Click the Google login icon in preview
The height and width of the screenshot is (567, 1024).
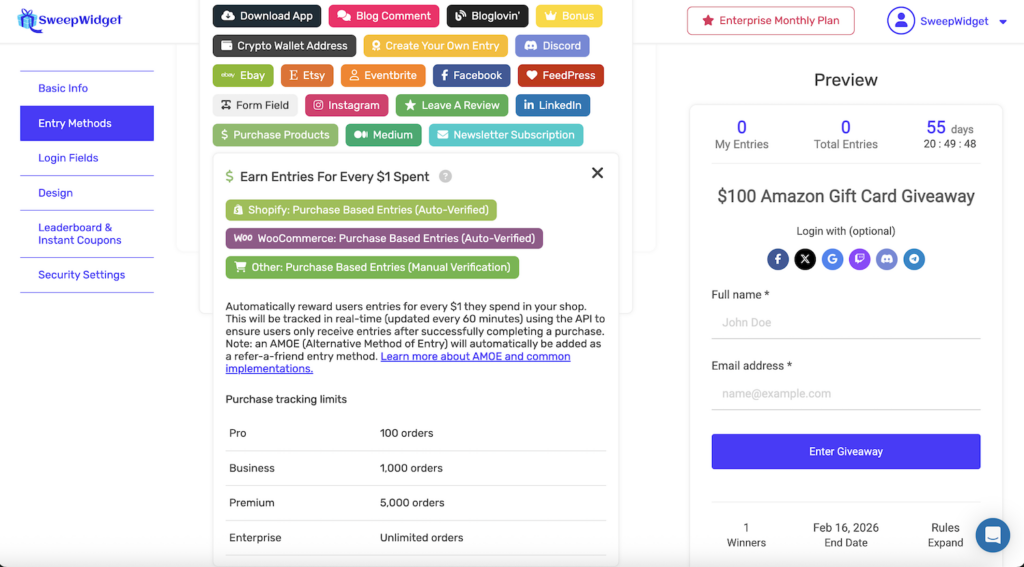pos(832,260)
